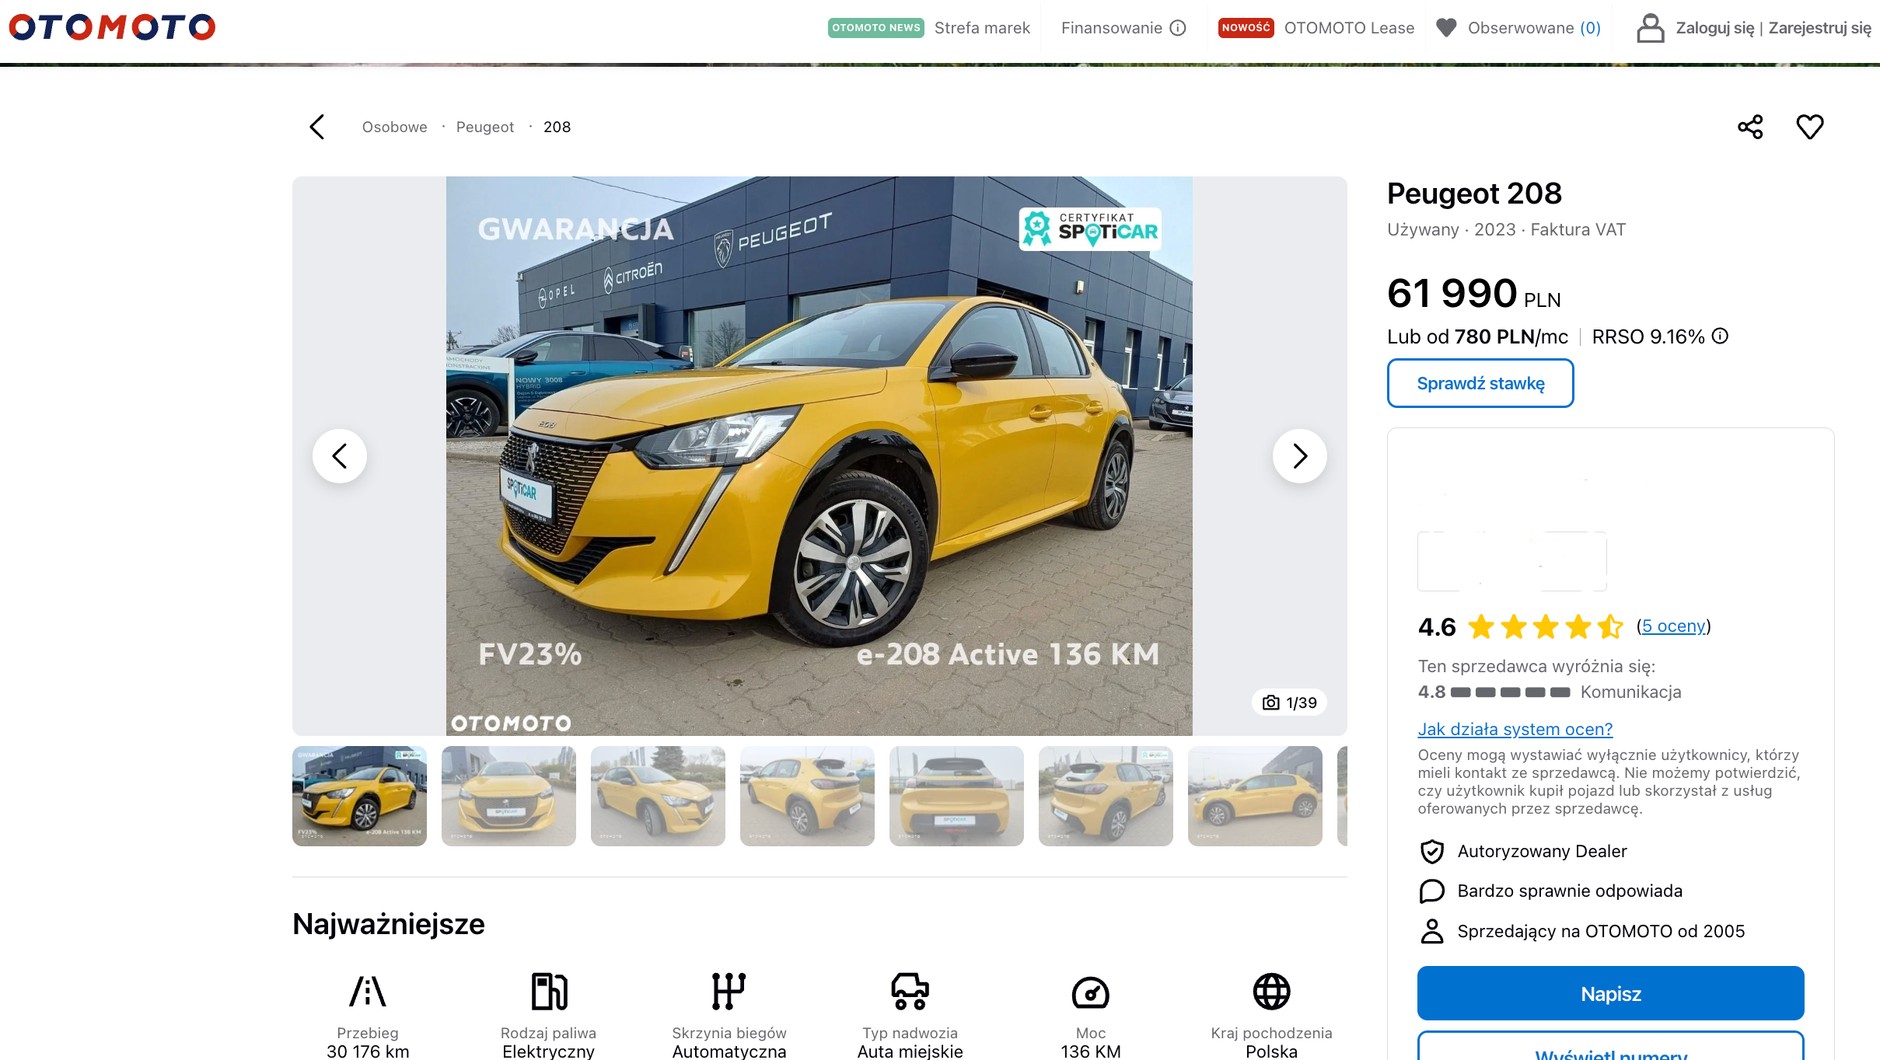
Task: Open Jak działa system ocen link
Action: tap(1515, 729)
